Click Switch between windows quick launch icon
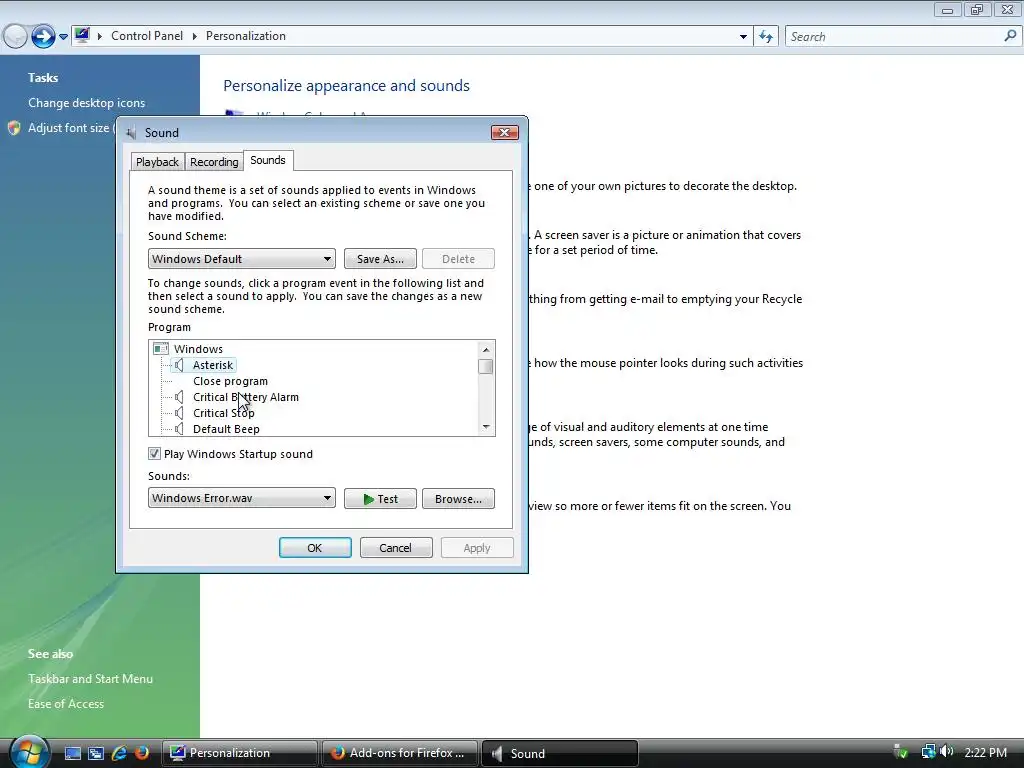 click(95, 753)
